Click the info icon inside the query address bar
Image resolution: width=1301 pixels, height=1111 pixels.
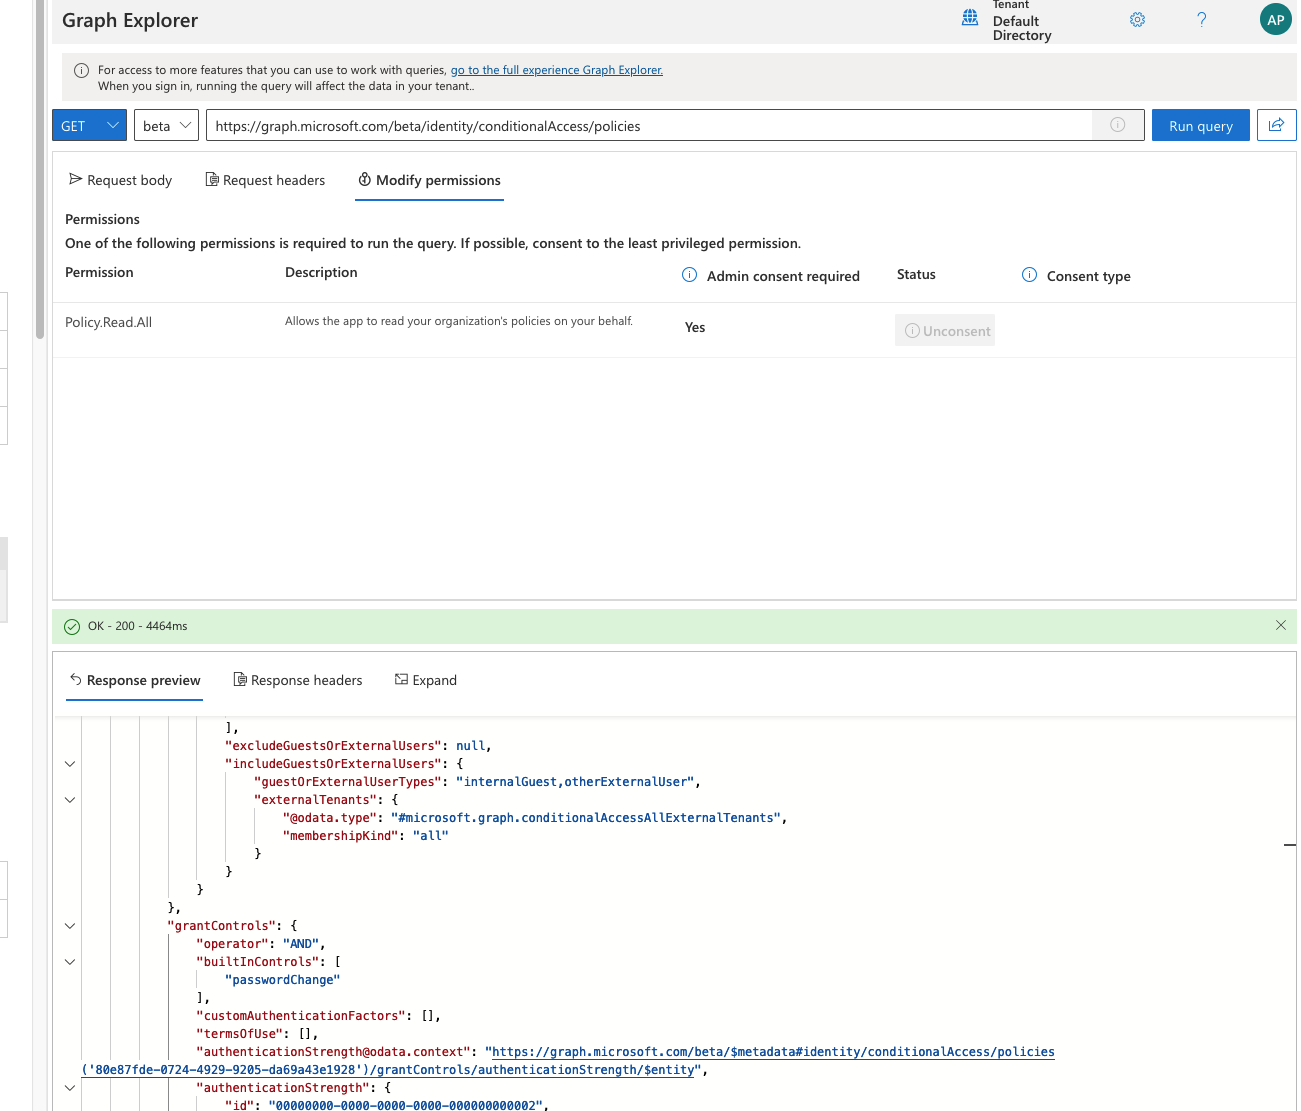pos(1117,125)
